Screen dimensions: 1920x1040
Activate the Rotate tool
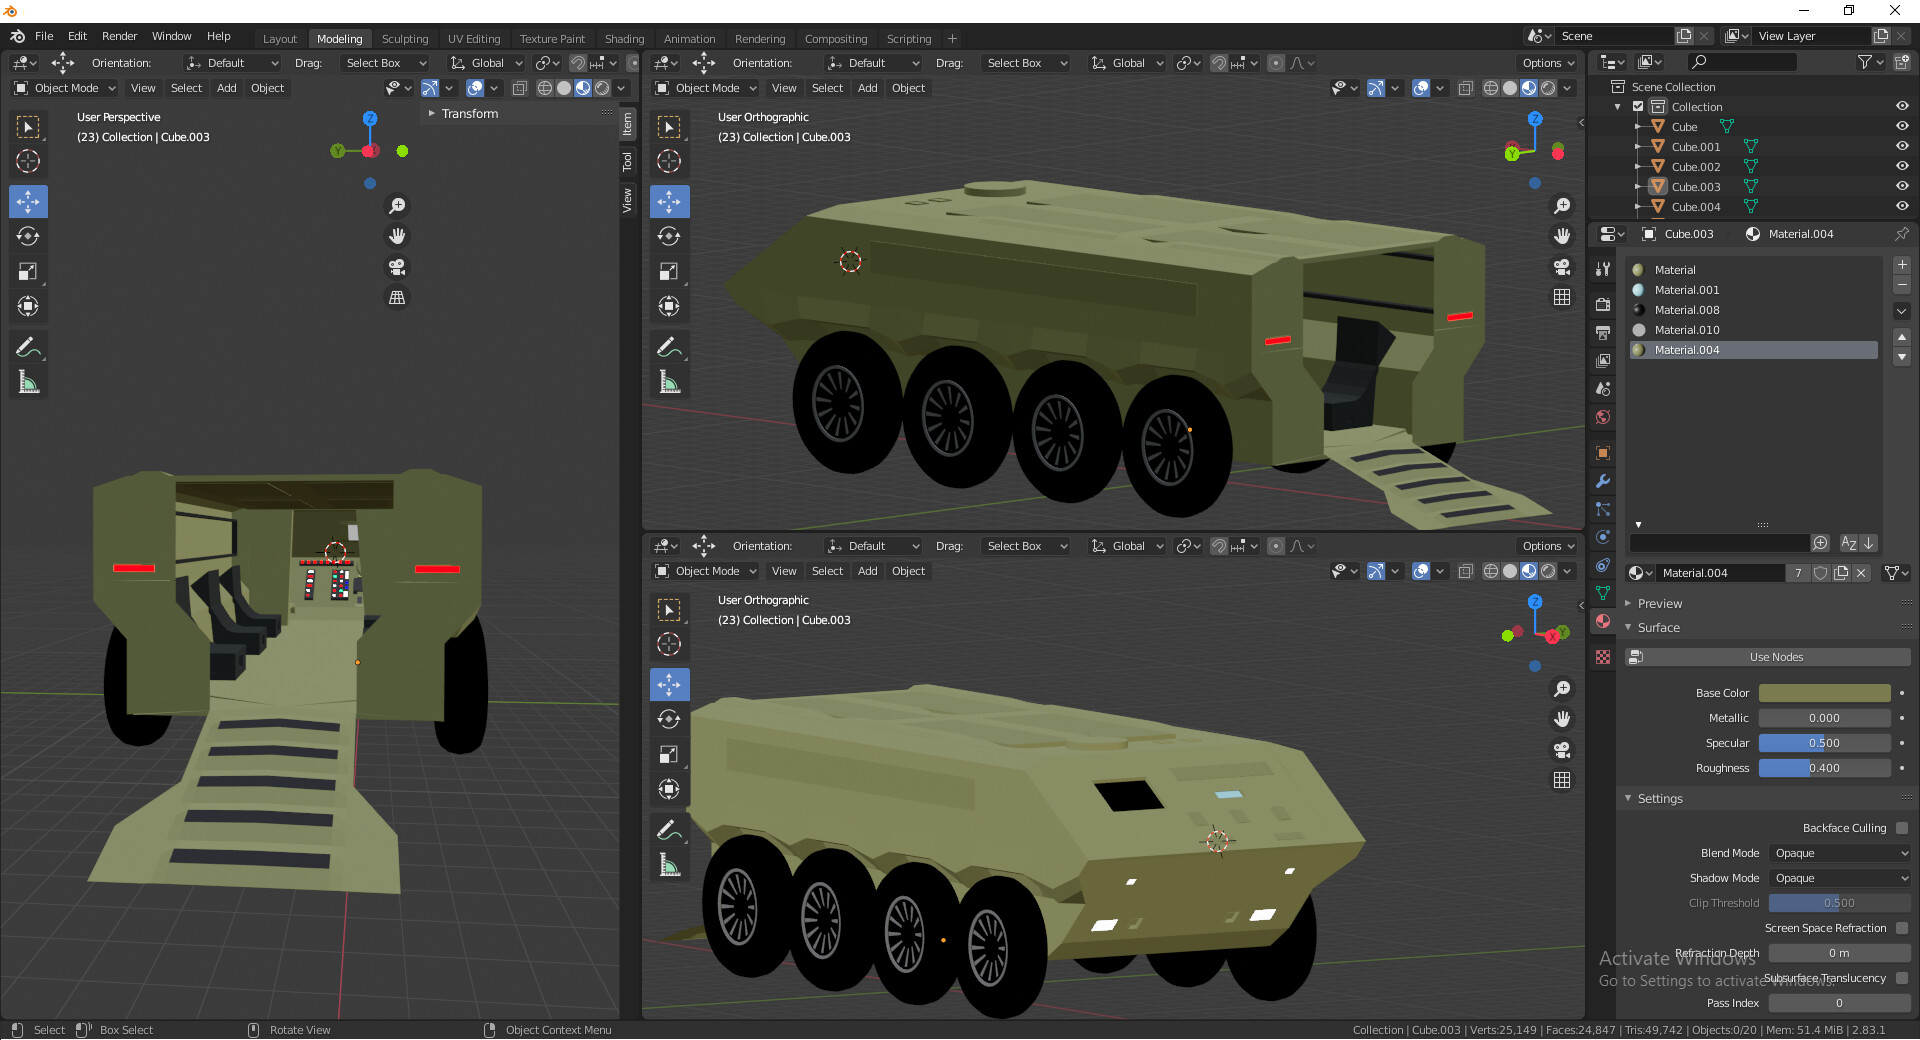pyautogui.click(x=28, y=236)
